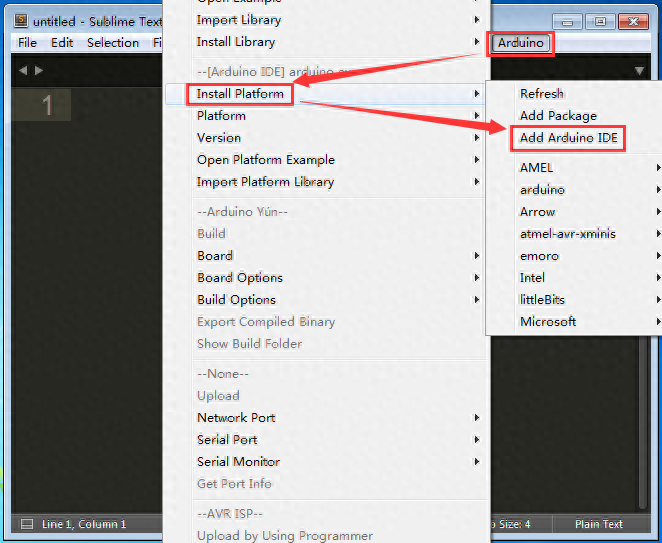
Task: Open the Serial Port submenu
Action: pos(326,440)
